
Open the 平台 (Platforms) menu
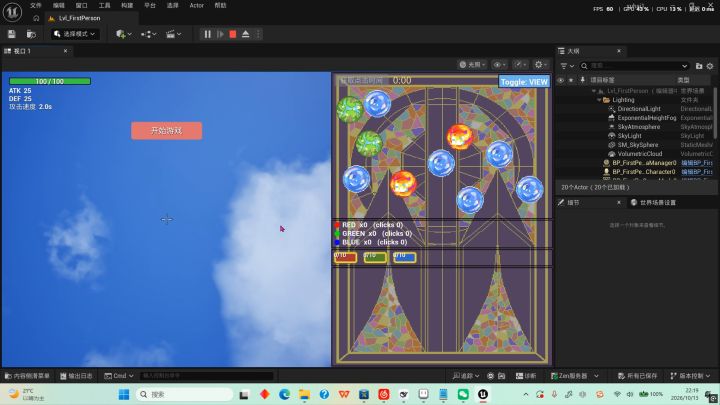150,6
